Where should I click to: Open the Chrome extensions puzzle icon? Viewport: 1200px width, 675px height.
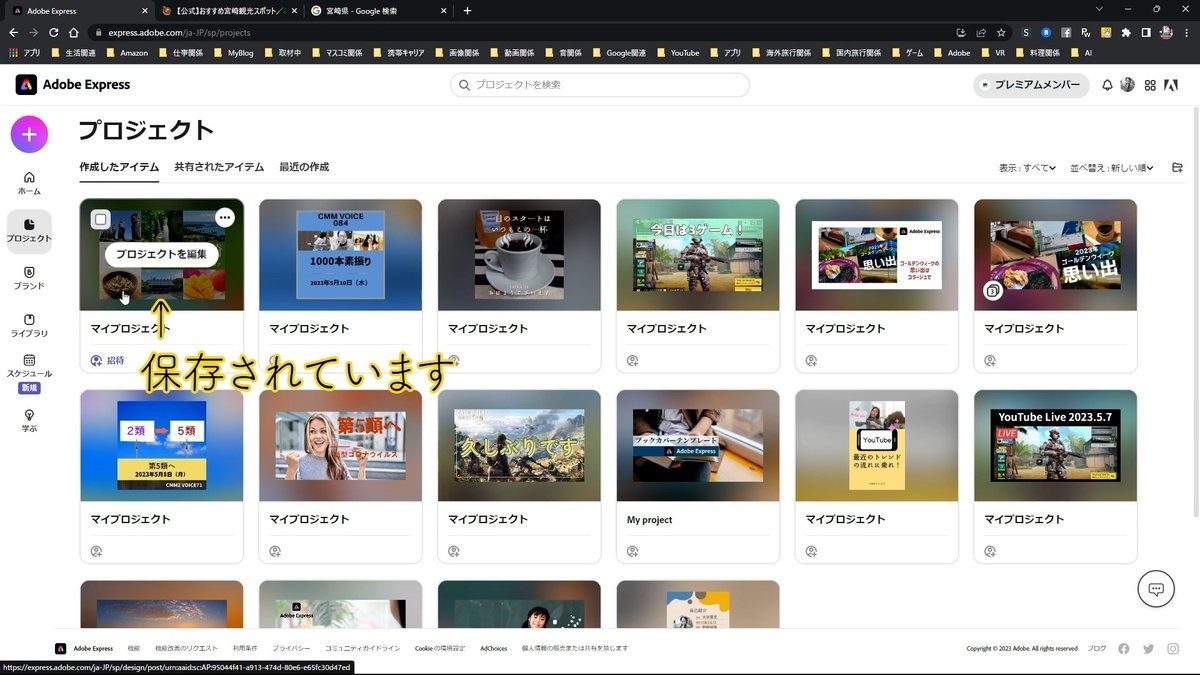[x=1126, y=32]
